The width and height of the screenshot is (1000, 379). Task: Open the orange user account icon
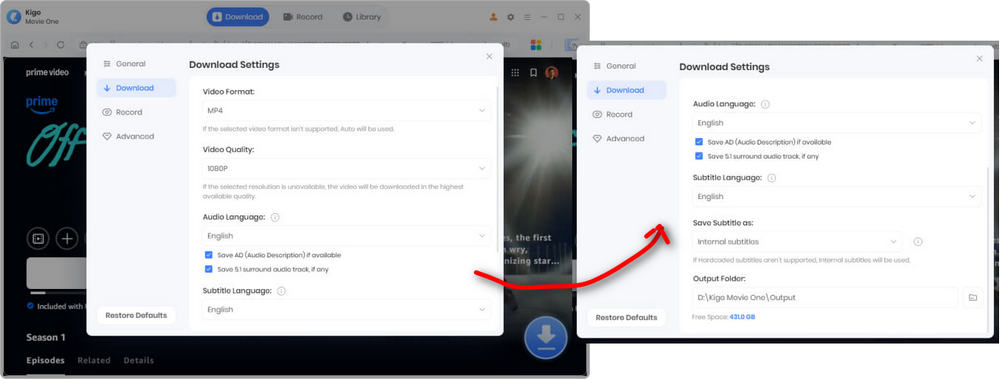[493, 17]
